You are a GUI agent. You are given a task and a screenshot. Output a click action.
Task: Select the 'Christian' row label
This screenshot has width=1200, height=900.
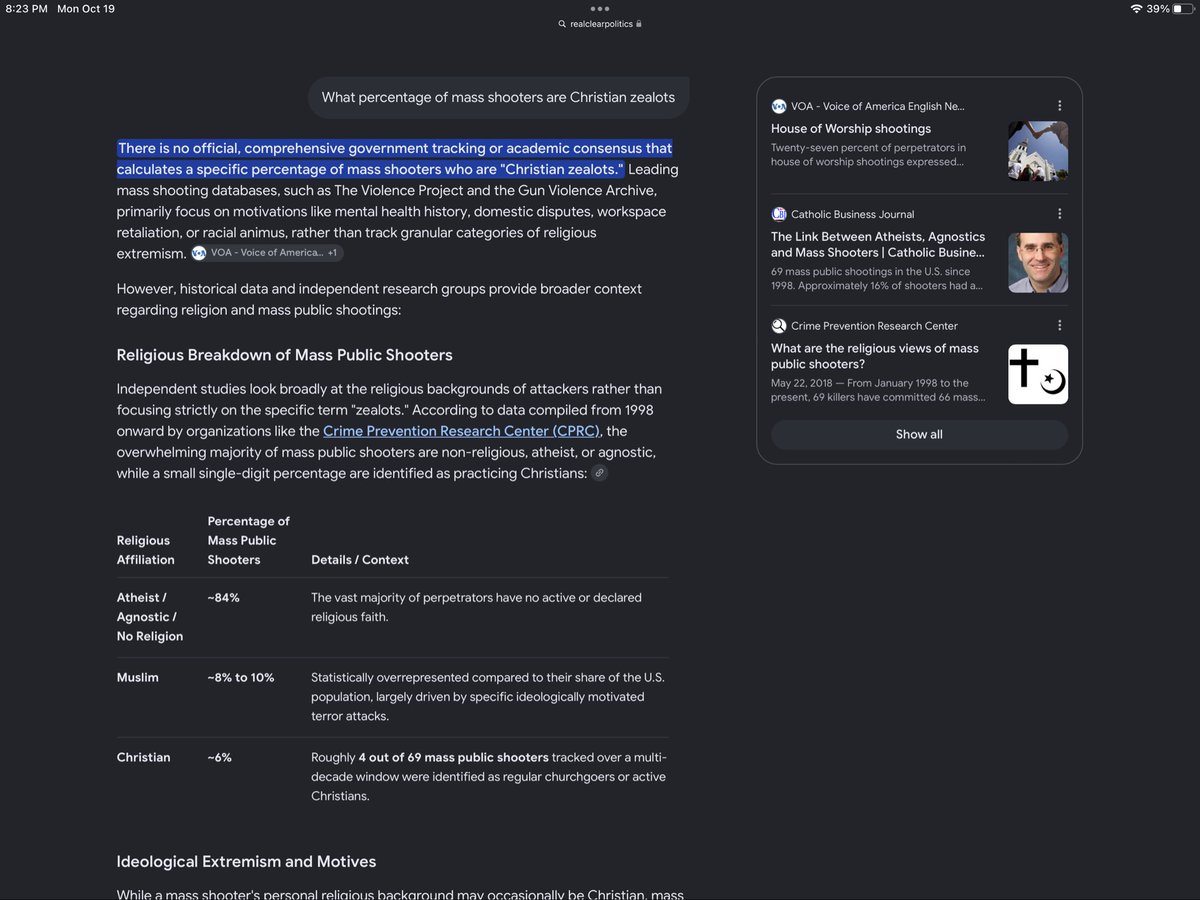click(144, 758)
